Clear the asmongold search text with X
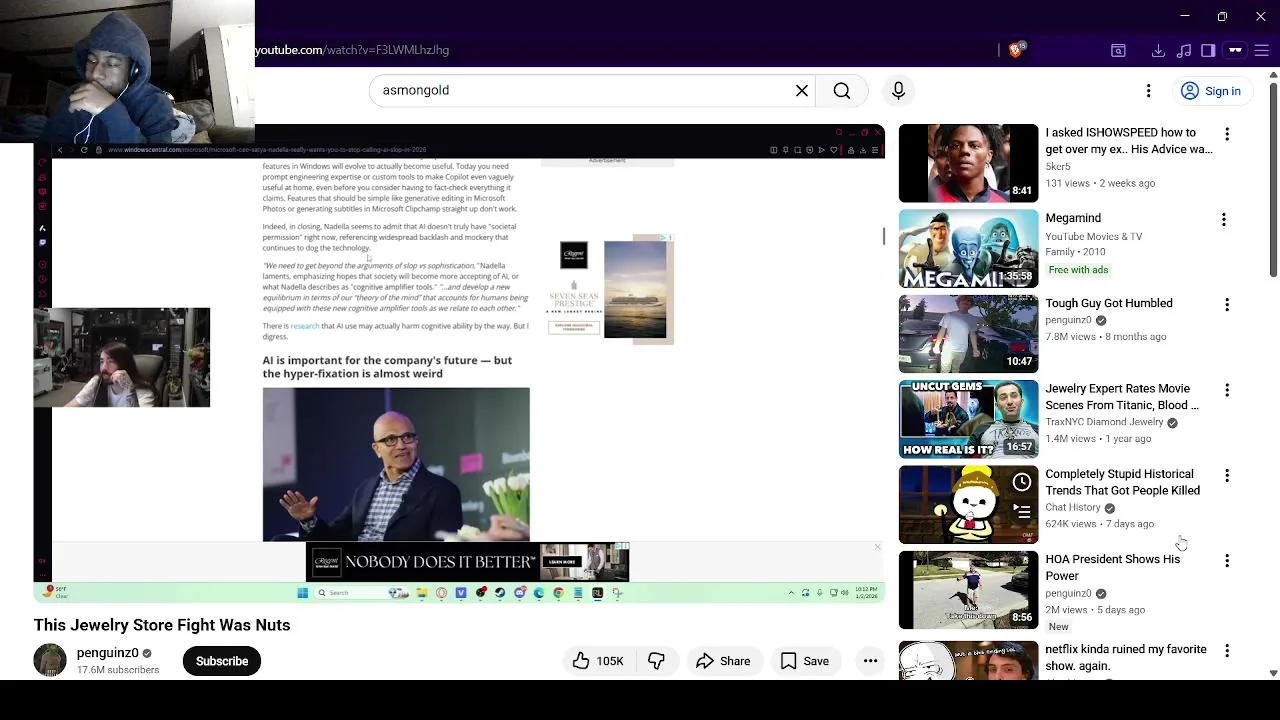1280x720 pixels. coord(802,91)
